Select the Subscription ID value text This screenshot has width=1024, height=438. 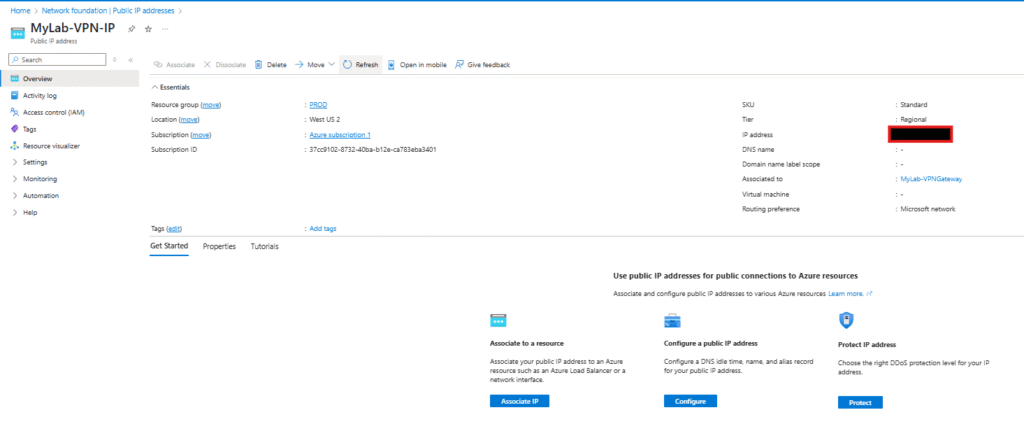(373, 149)
